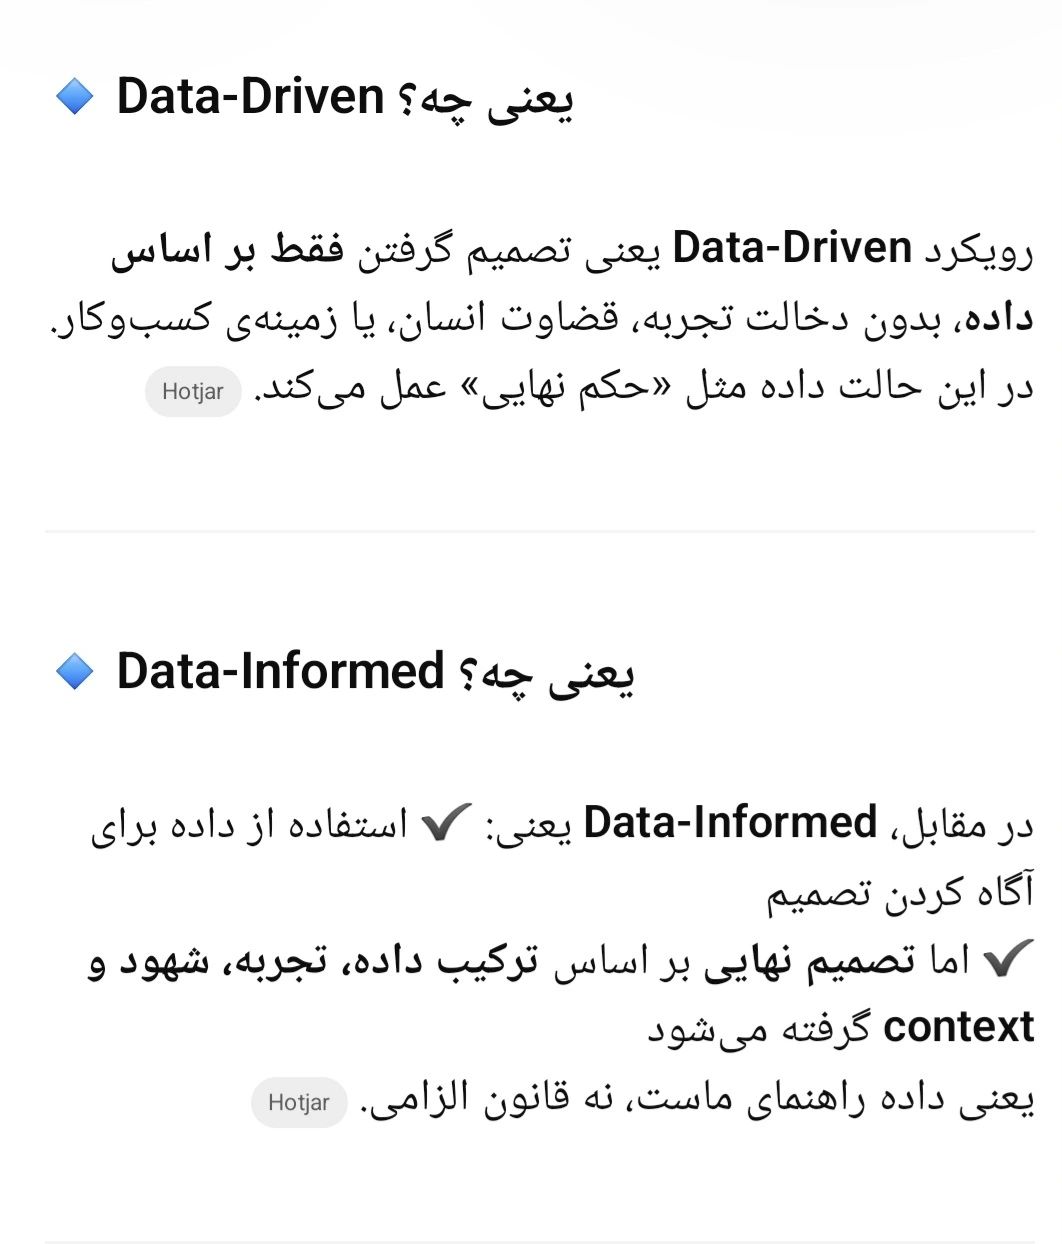Click the bold phrase «تصمیم نهایی»
The height and width of the screenshot is (1244, 1062).
(x=810, y=961)
